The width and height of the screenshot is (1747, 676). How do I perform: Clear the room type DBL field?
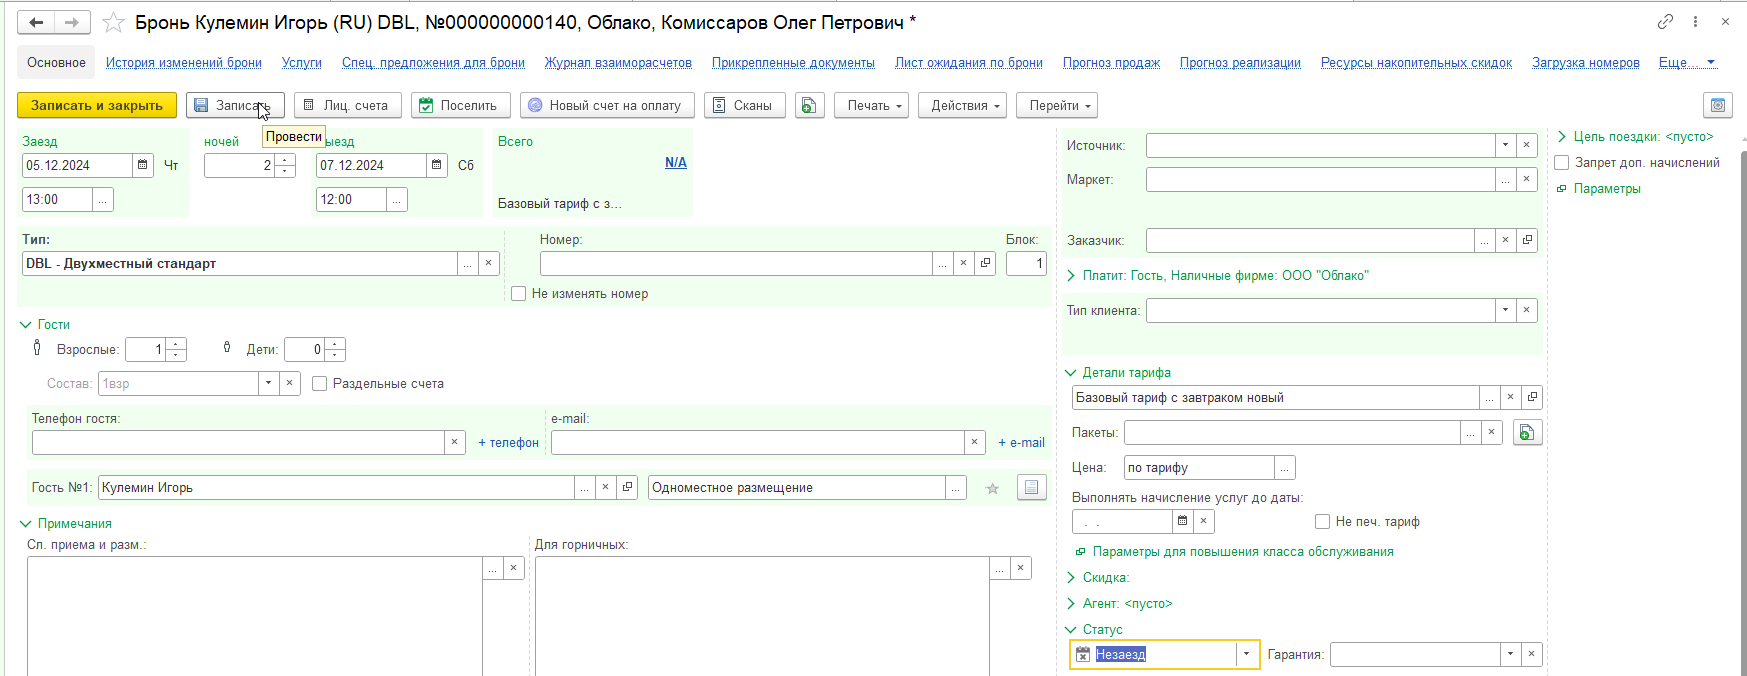point(489,263)
